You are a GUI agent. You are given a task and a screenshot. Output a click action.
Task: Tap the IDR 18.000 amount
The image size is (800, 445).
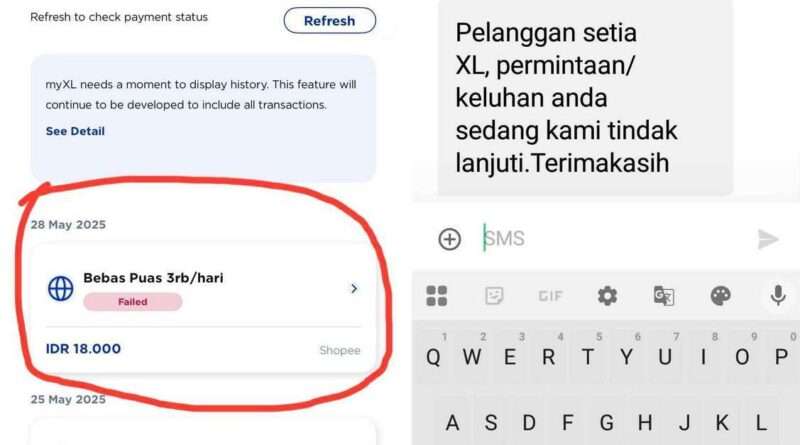(83, 349)
